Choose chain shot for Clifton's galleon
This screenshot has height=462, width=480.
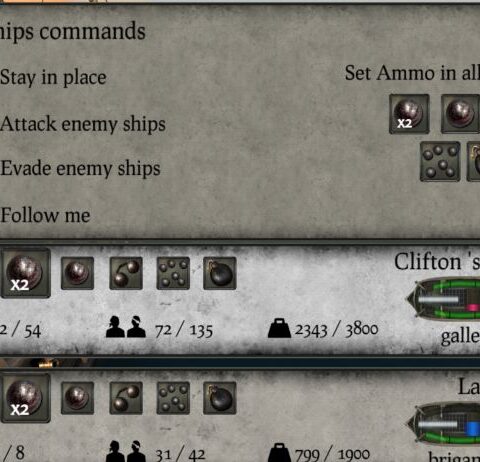tap(126, 273)
